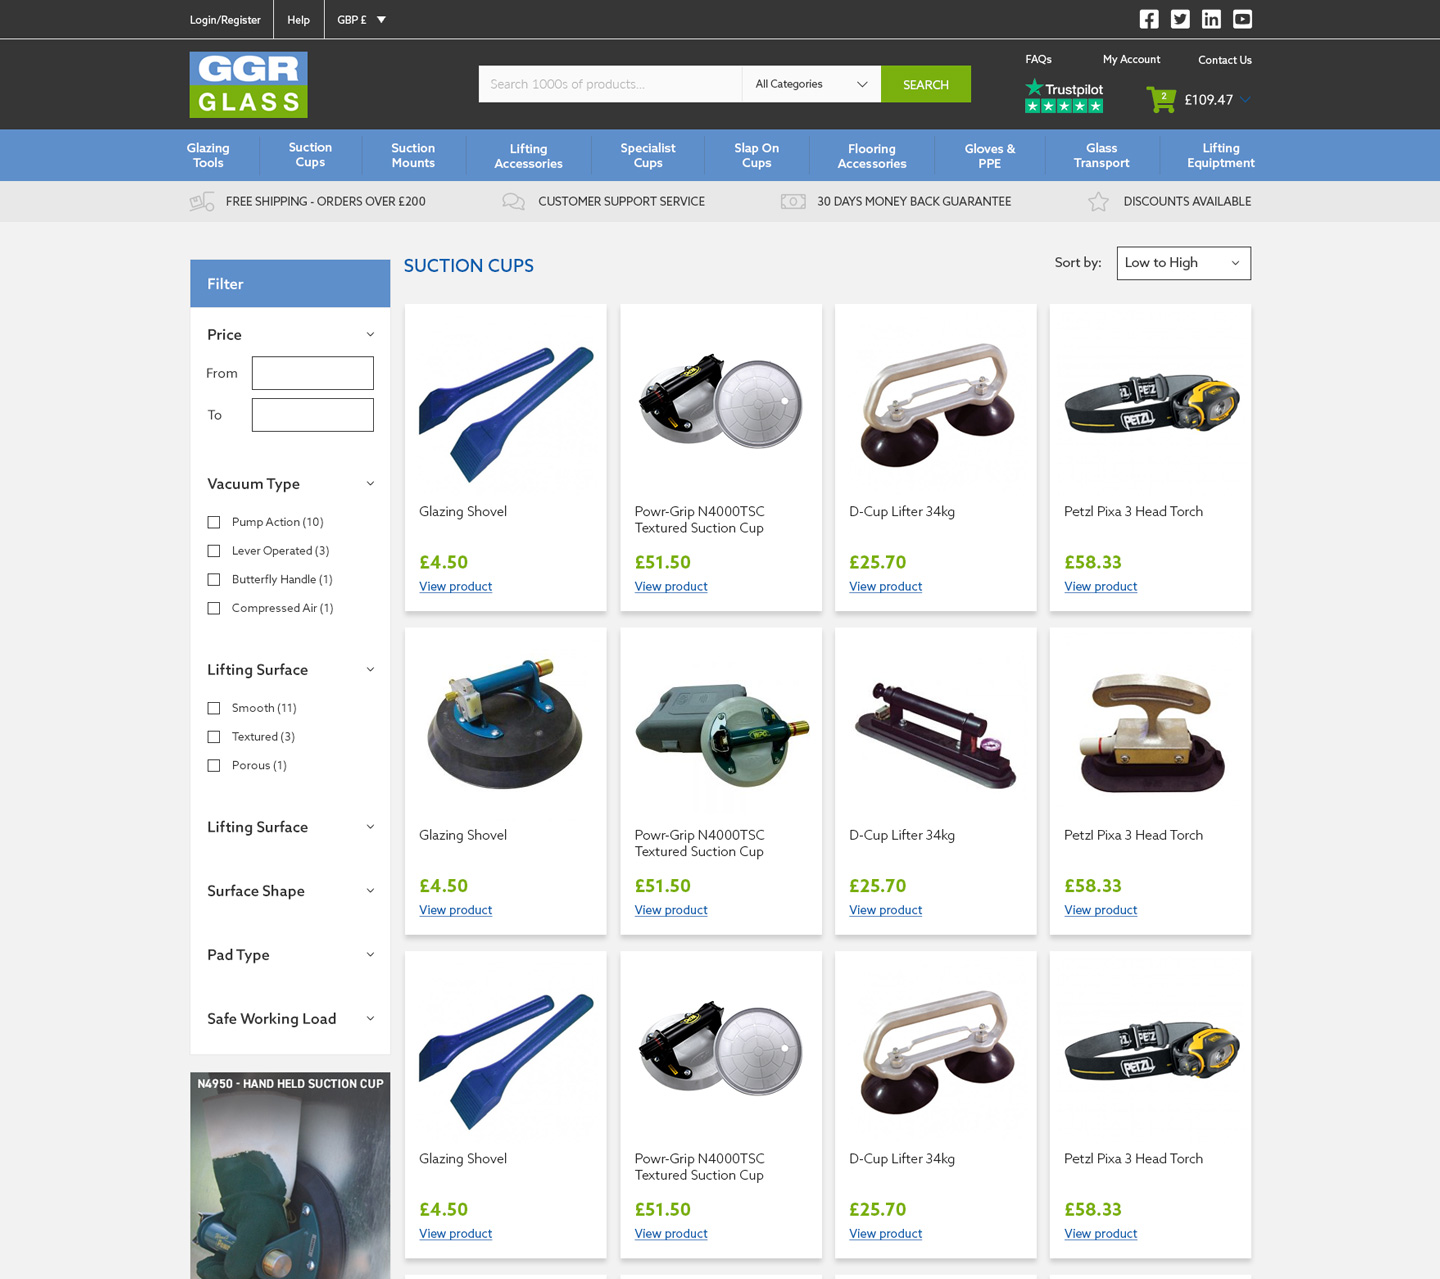The height and width of the screenshot is (1279, 1440).
Task: Click the green shopping cart icon
Action: pos(1161,100)
